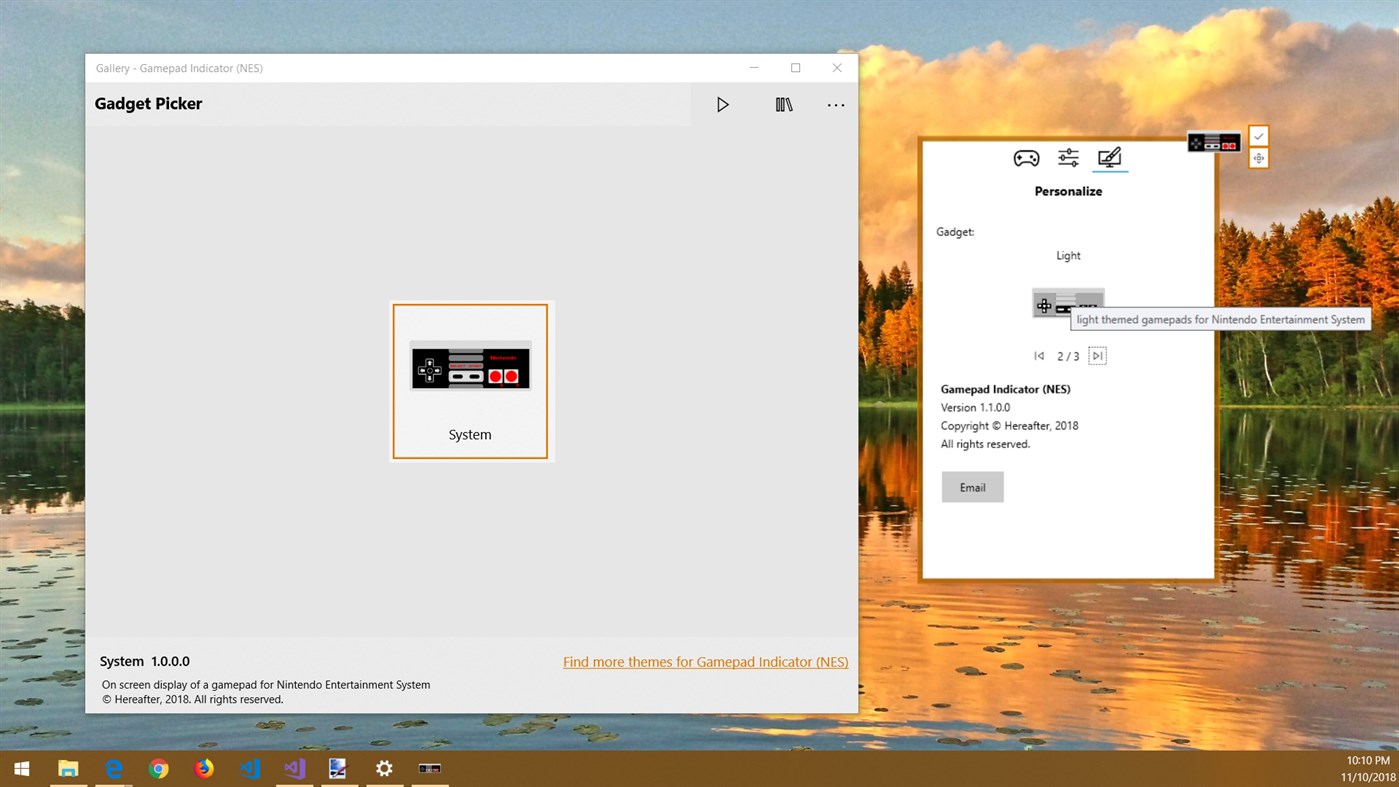The height and width of the screenshot is (787, 1399).
Task: Select the System theme thumbnail
Action: (470, 381)
